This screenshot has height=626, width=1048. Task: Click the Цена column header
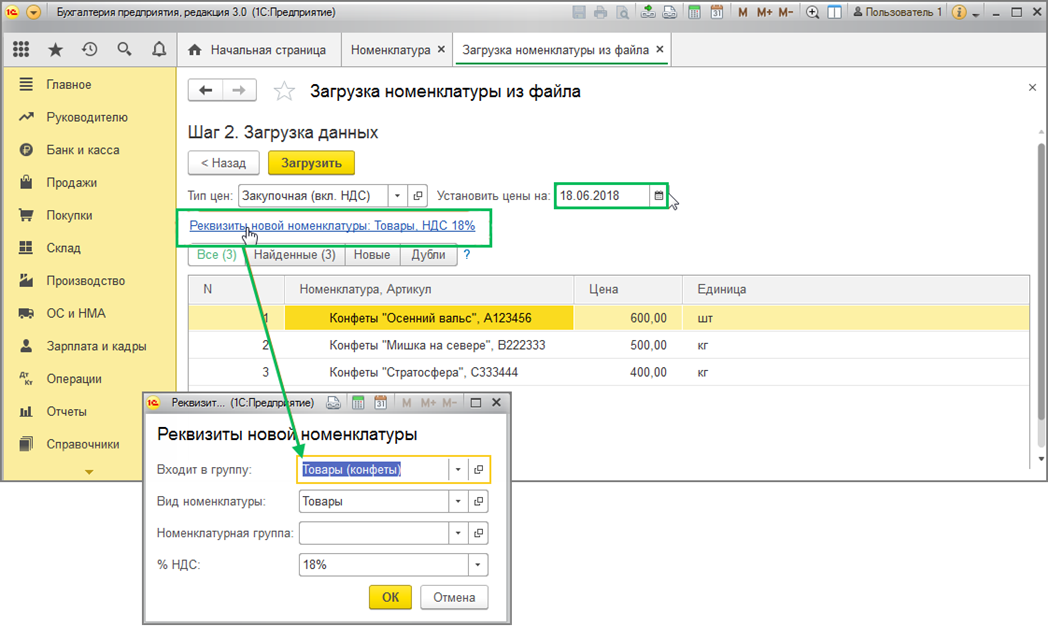point(628,289)
